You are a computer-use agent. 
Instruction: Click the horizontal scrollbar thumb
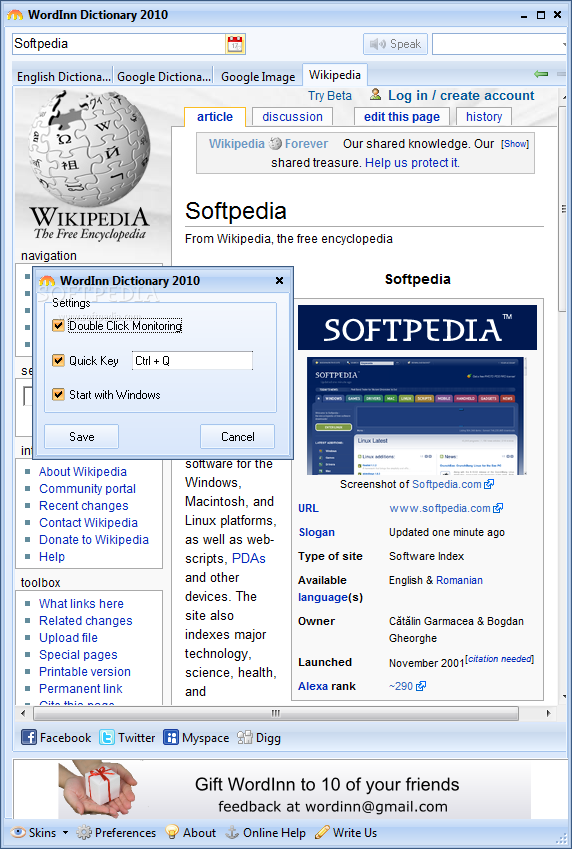point(276,713)
